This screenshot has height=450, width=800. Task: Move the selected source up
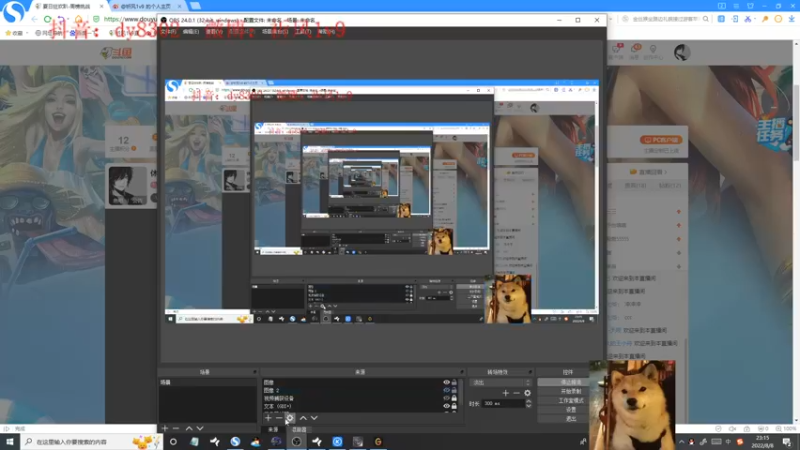303,418
